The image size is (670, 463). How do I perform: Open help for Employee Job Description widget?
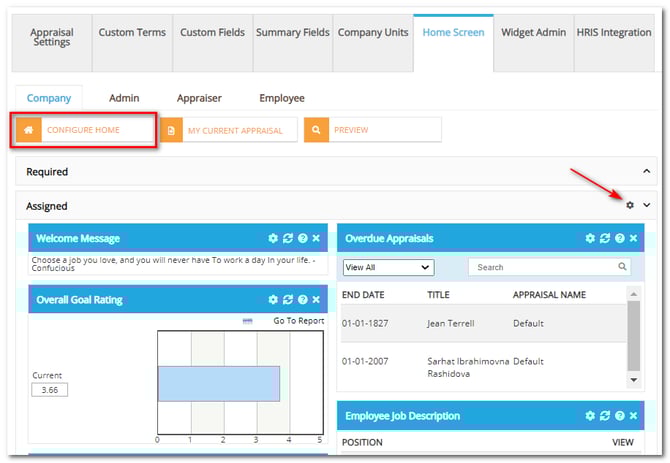[619, 415]
